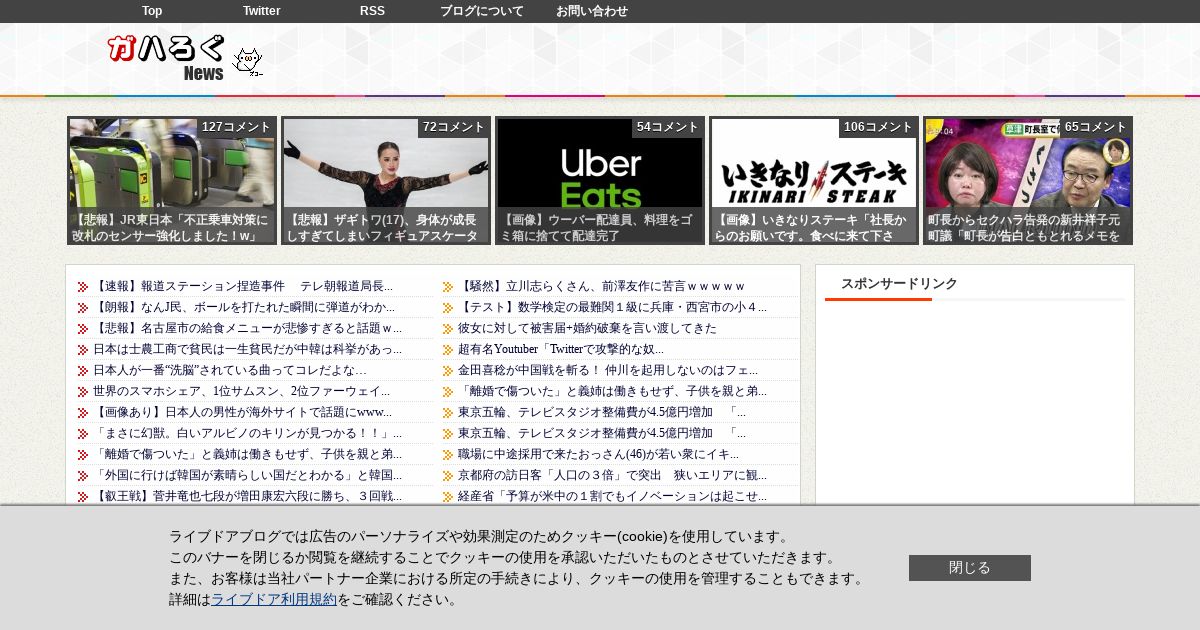Open ブログについて in the top bar
Viewport: 1200px width, 630px height.
482,11
